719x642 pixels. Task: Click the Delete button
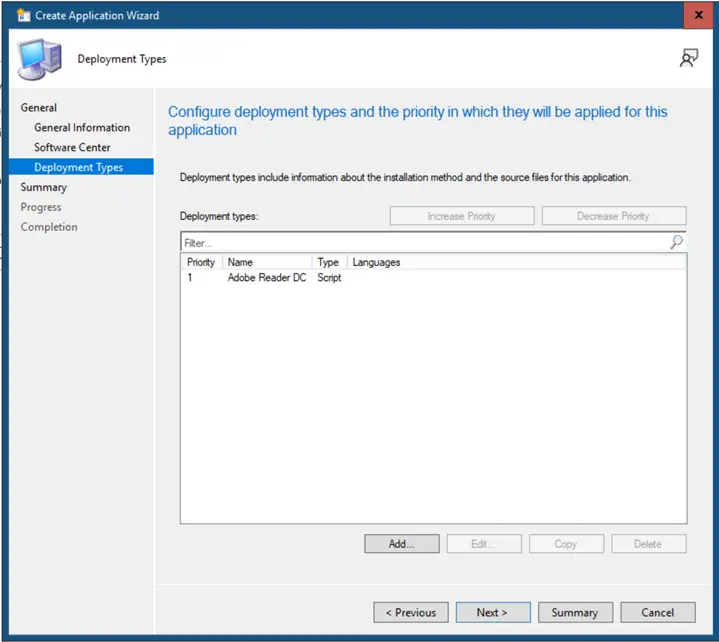pyautogui.click(x=648, y=544)
